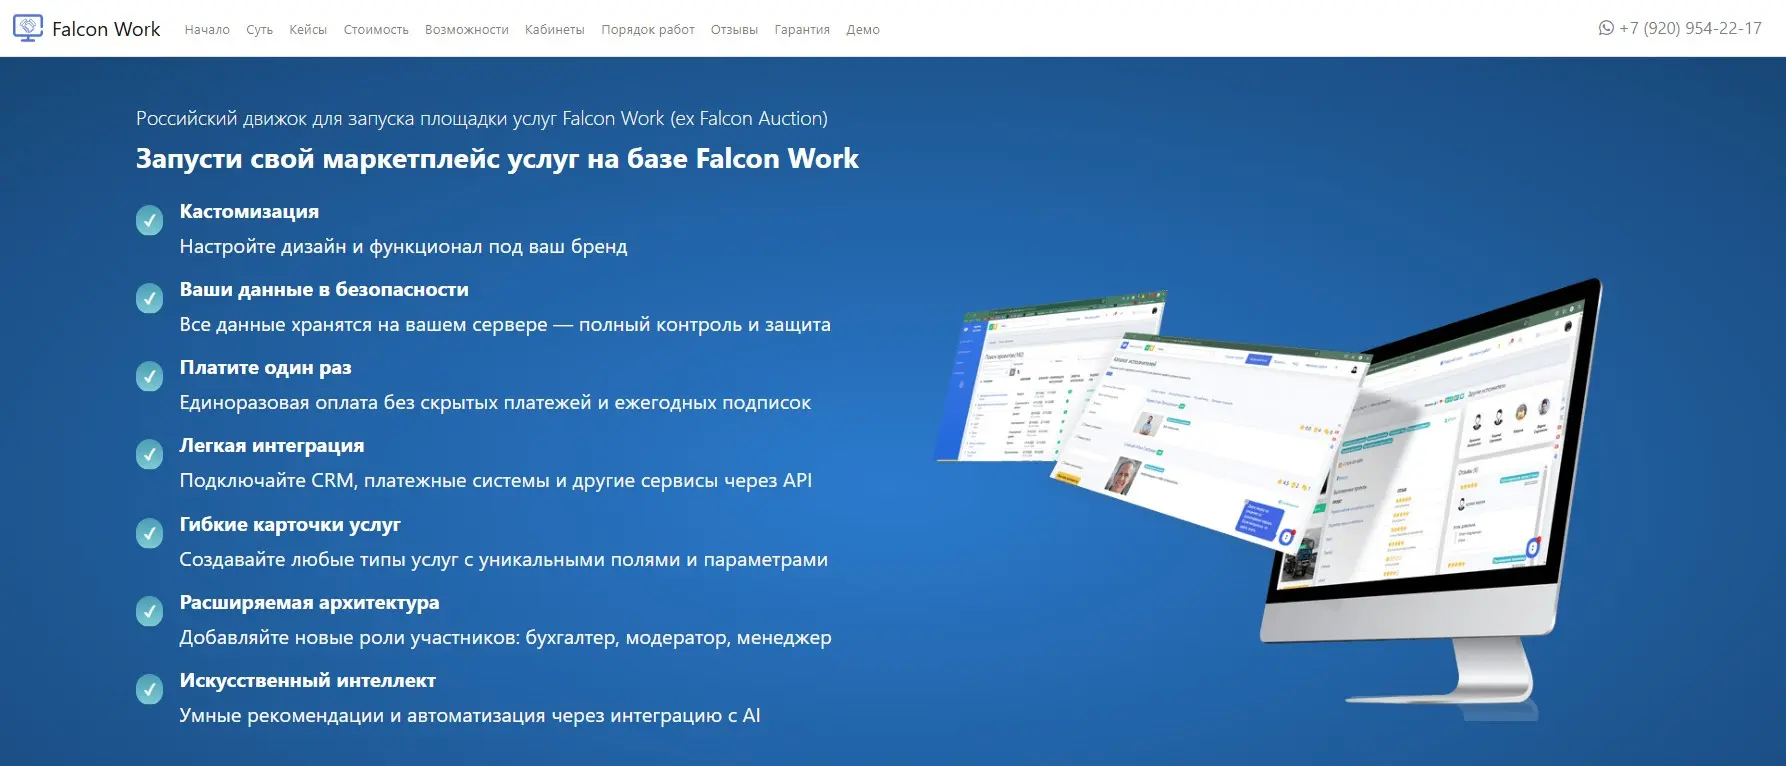Open the Кейсы menu item

pos(308,30)
